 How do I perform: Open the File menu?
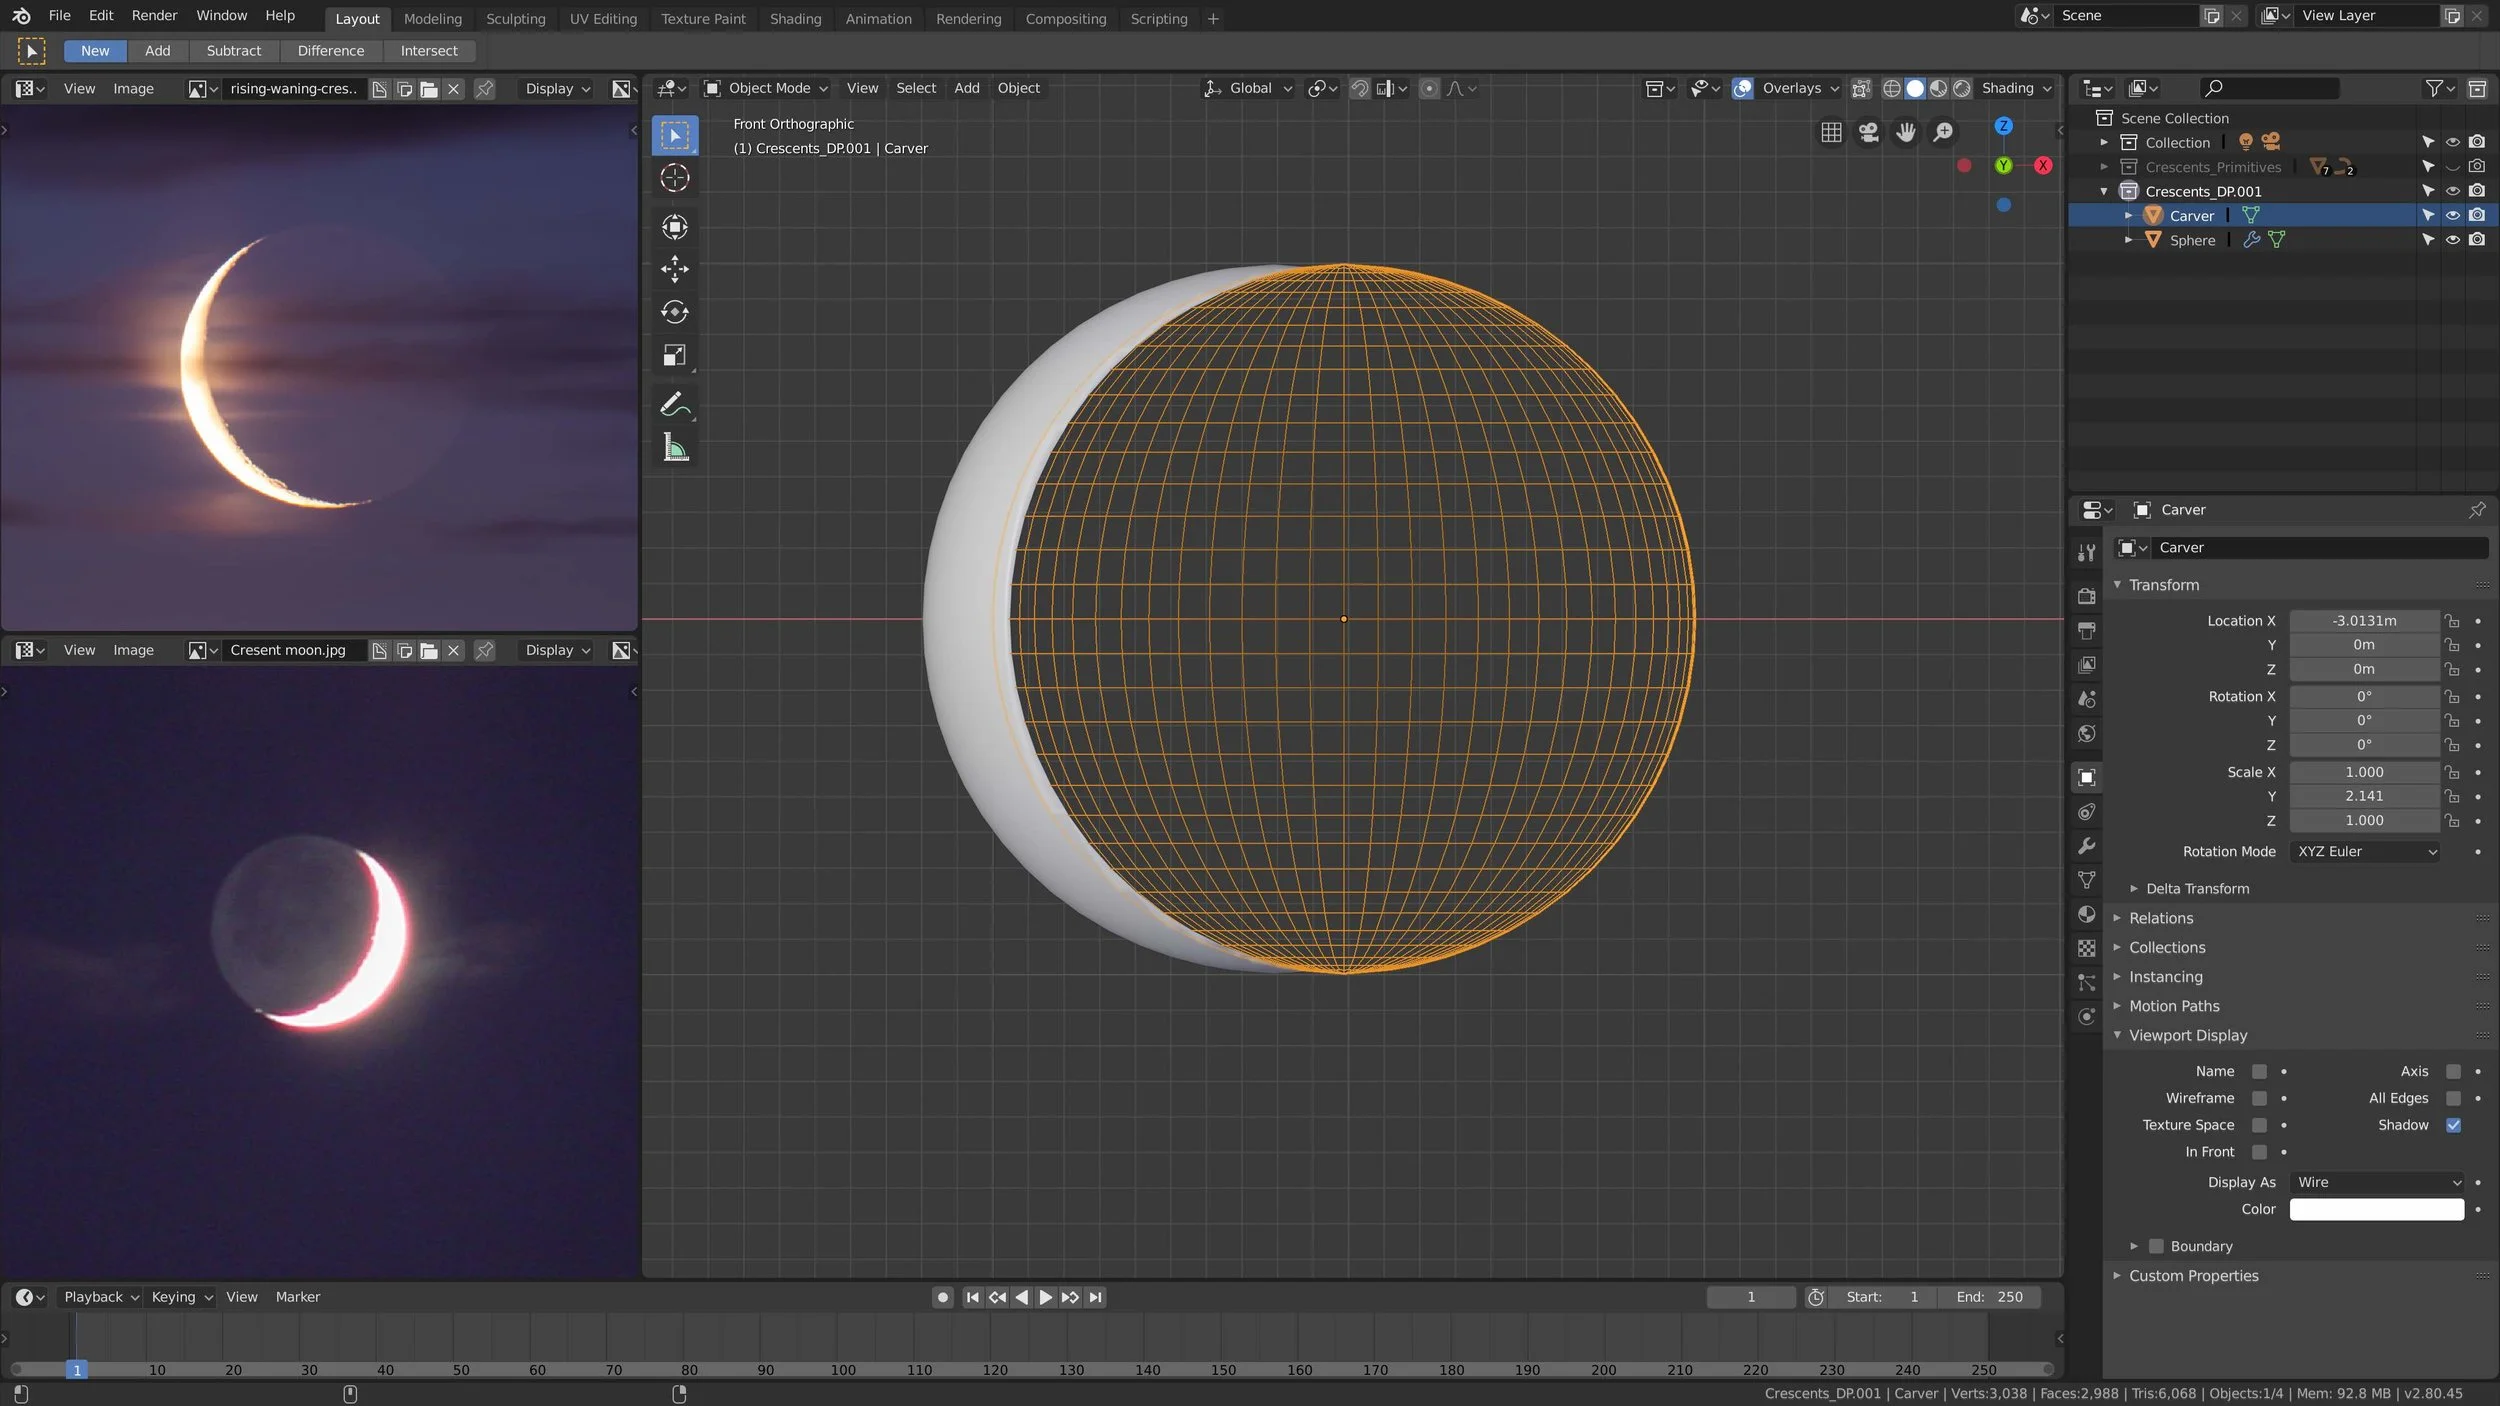coord(60,15)
